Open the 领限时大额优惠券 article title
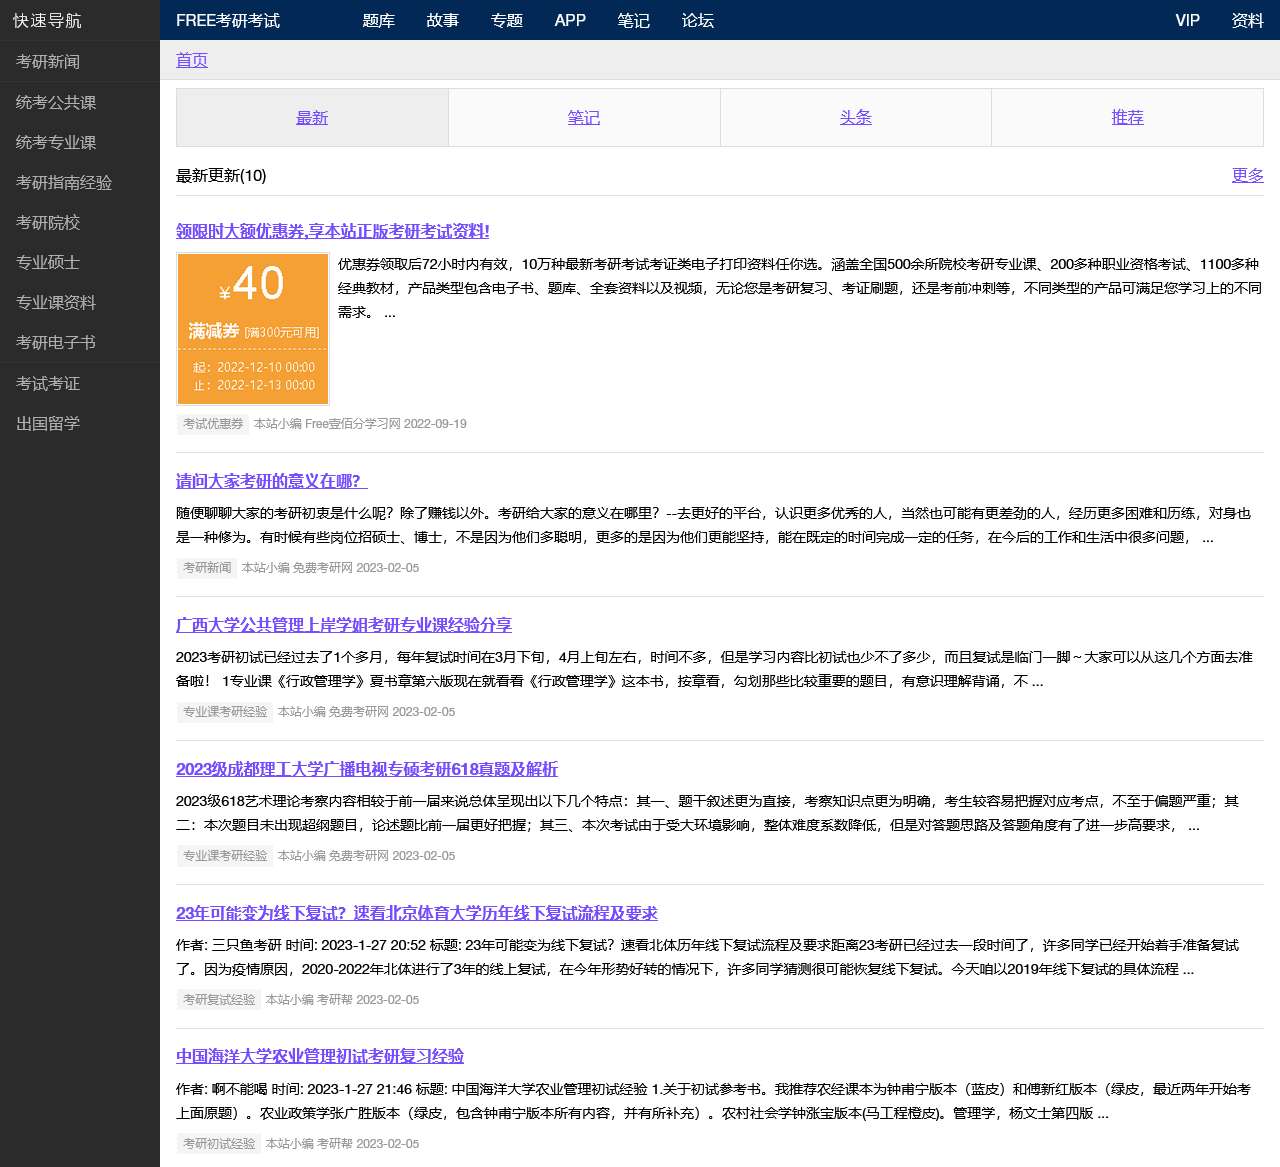Viewport: 1280px width, 1167px height. pyautogui.click(x=333, y=231)
